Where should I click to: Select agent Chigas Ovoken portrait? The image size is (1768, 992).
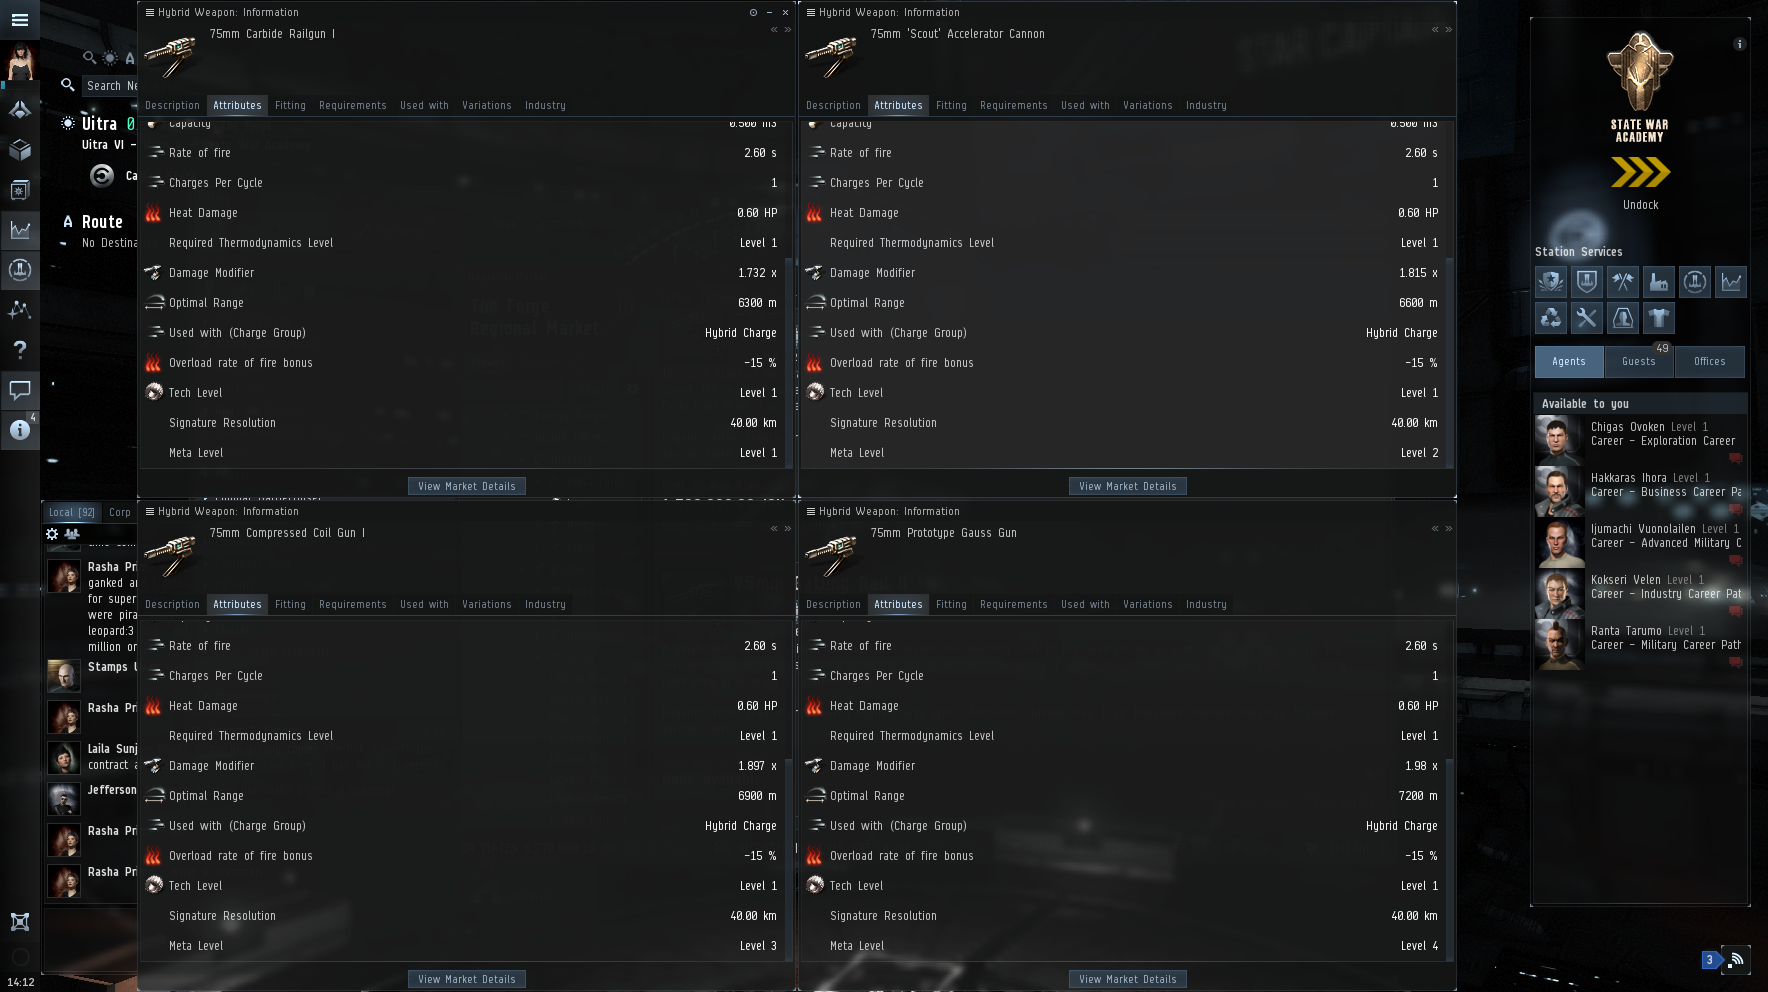tap(1559, 440)
